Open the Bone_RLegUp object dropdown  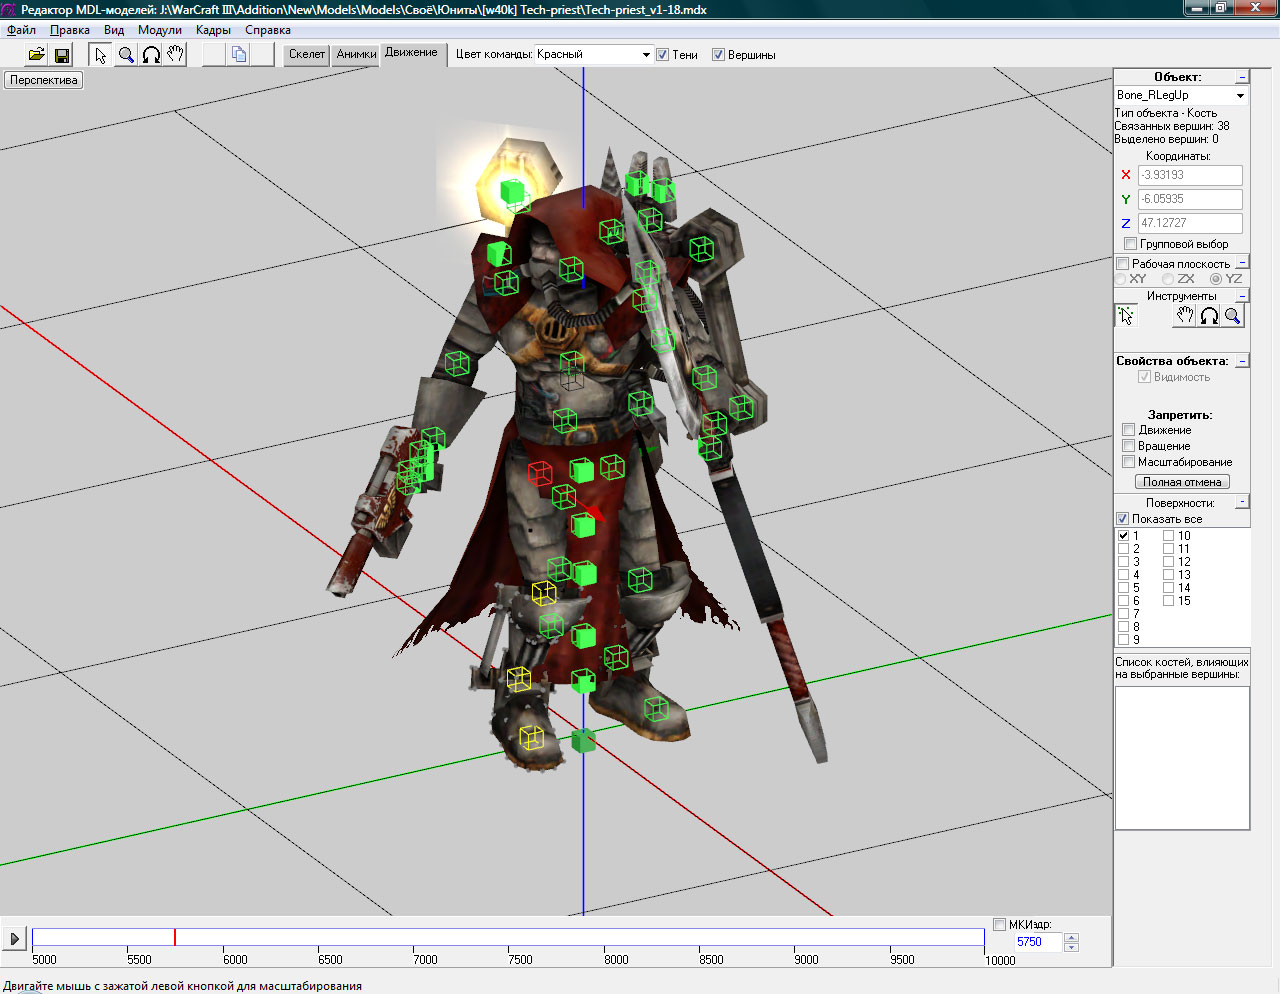[x=1240, y=96]
